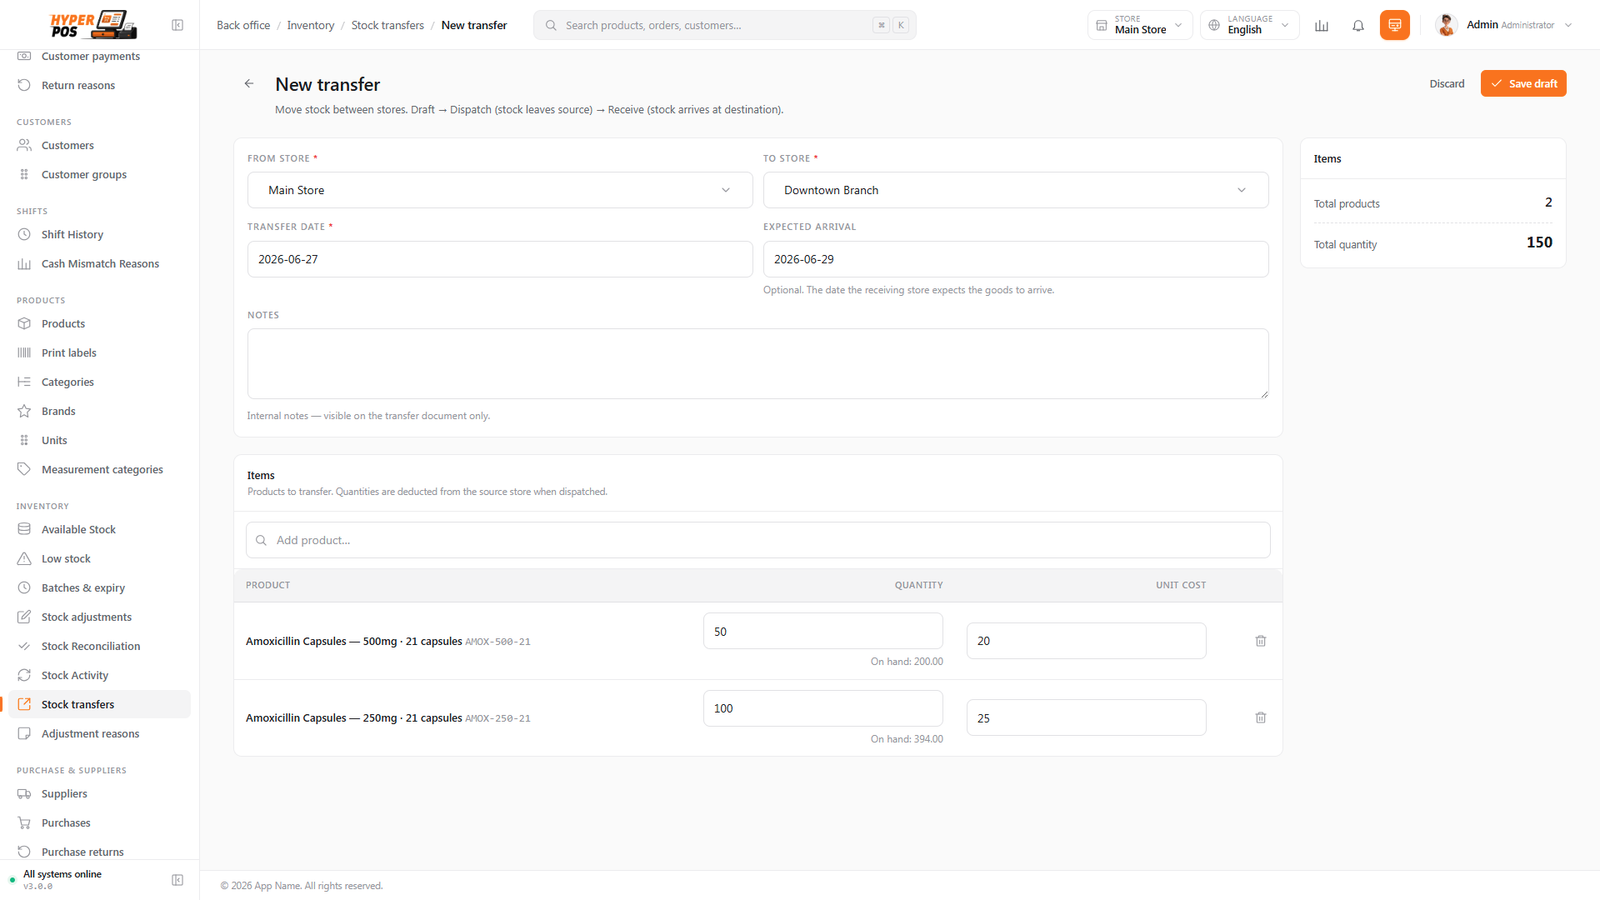Screen dimensions: 1600x900
Task: Edit unit cost 25 field
Action: (x=1086, y=718)
